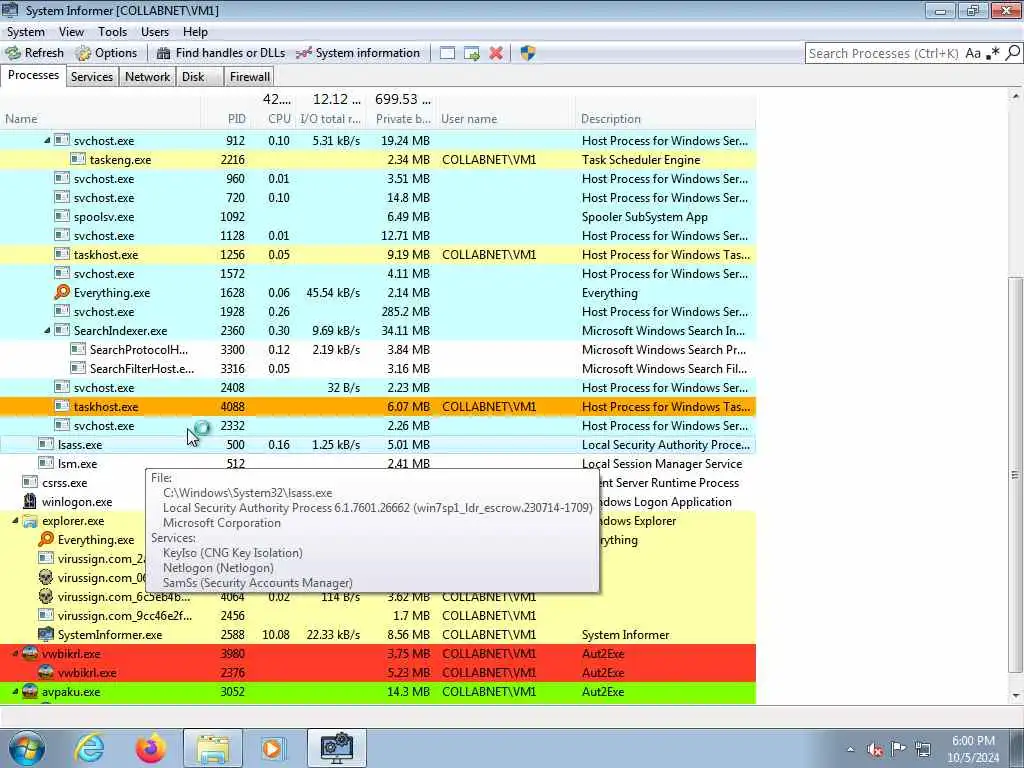Show hidden tray icons arrow

point(850,750)
